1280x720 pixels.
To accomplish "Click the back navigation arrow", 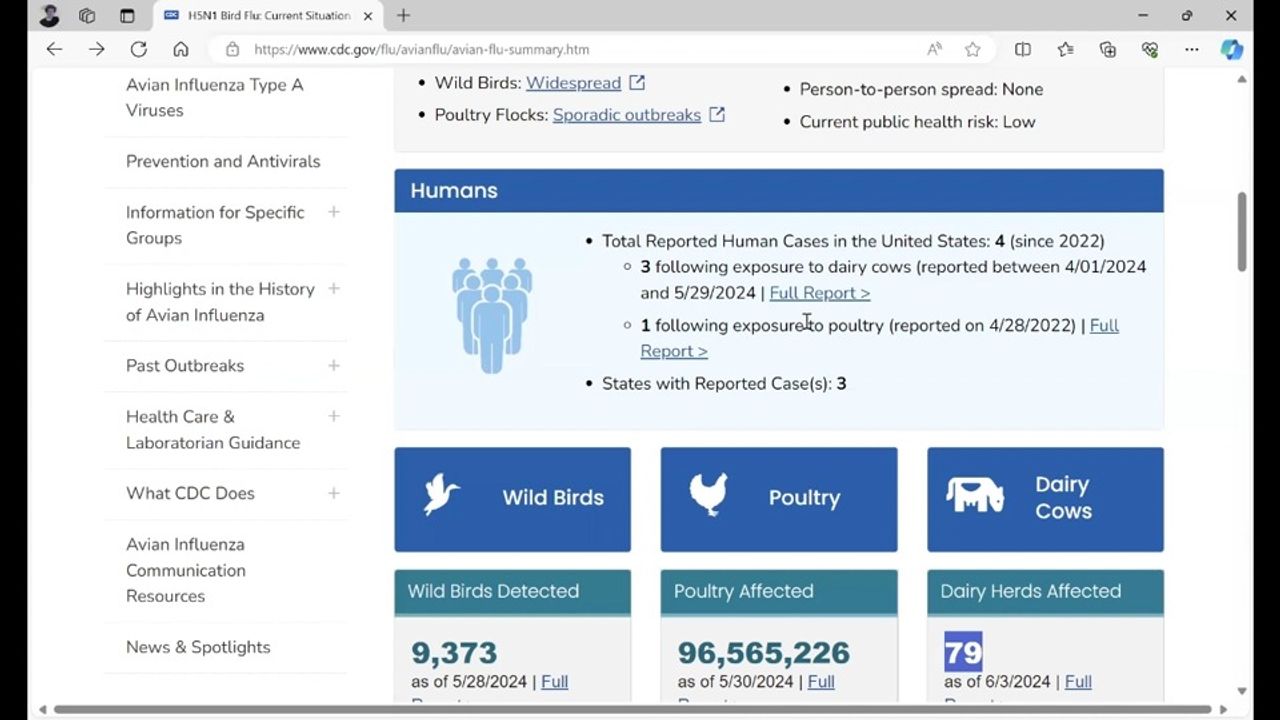I will click(x=54, y=49).
